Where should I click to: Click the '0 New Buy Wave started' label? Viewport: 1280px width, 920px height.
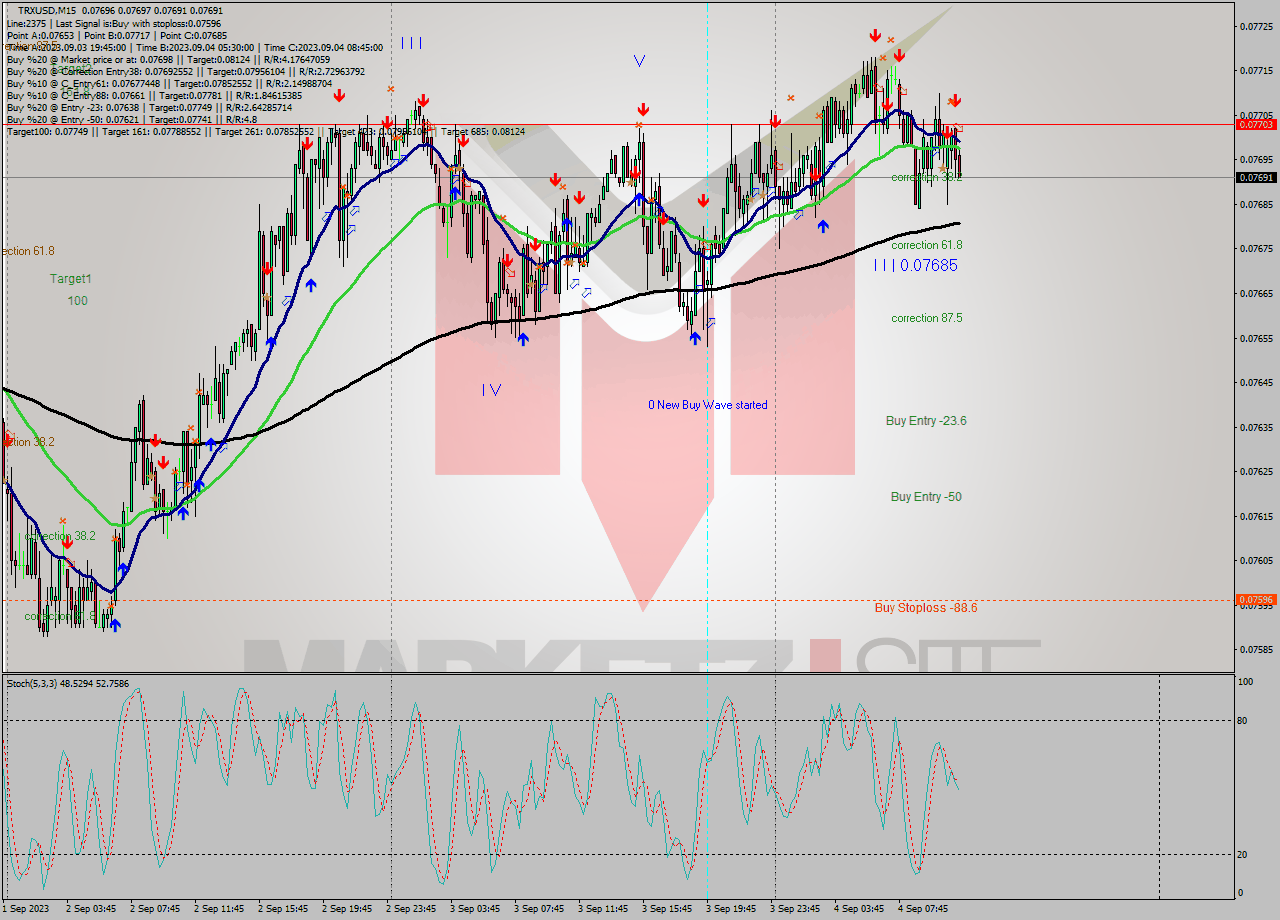[708, 405]
